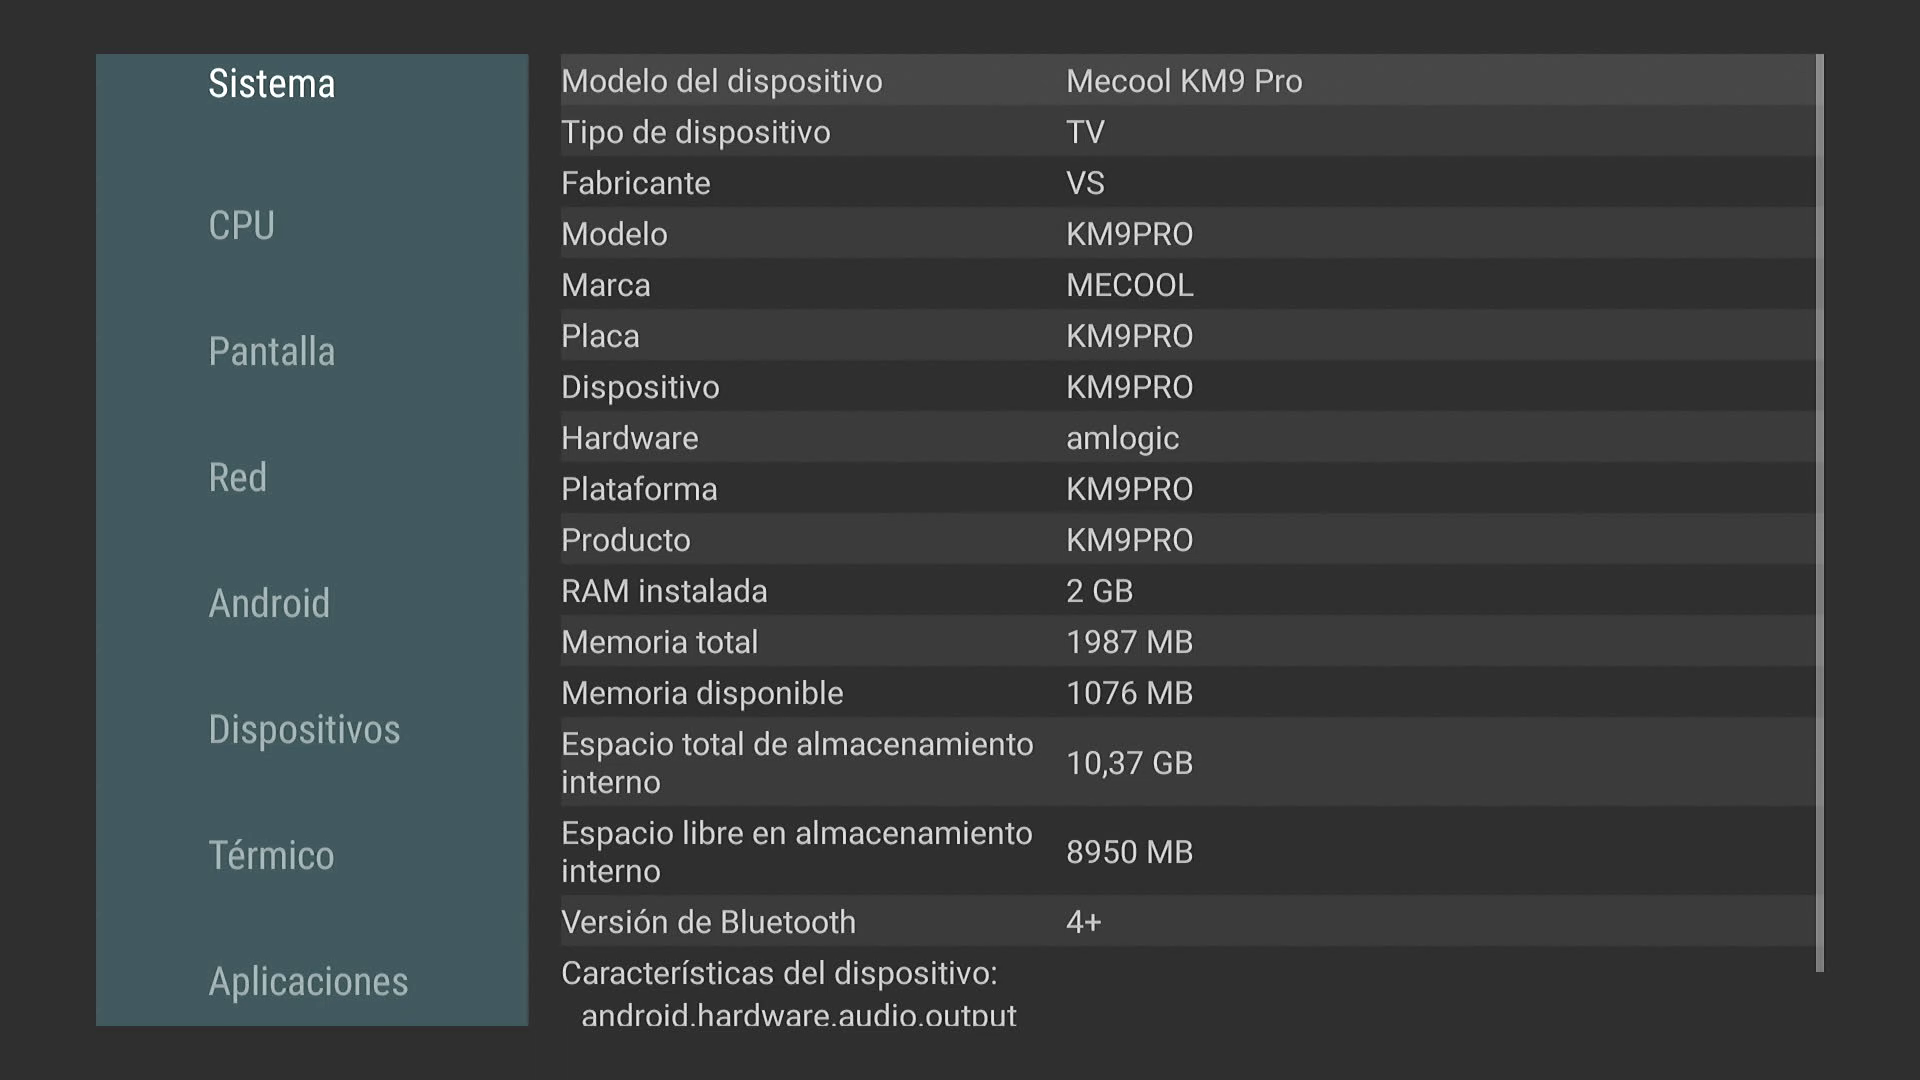Click the Características del dispositivo heading
The width and height of the screenshot is (1920, 1080).
(x=779, y=973)
